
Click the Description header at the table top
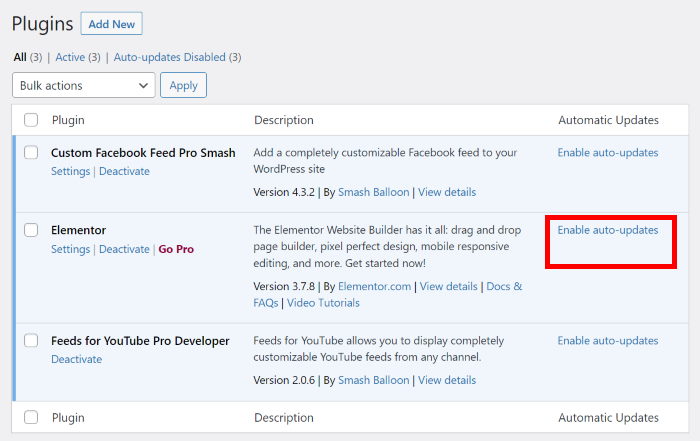click(x=283, y=120)
